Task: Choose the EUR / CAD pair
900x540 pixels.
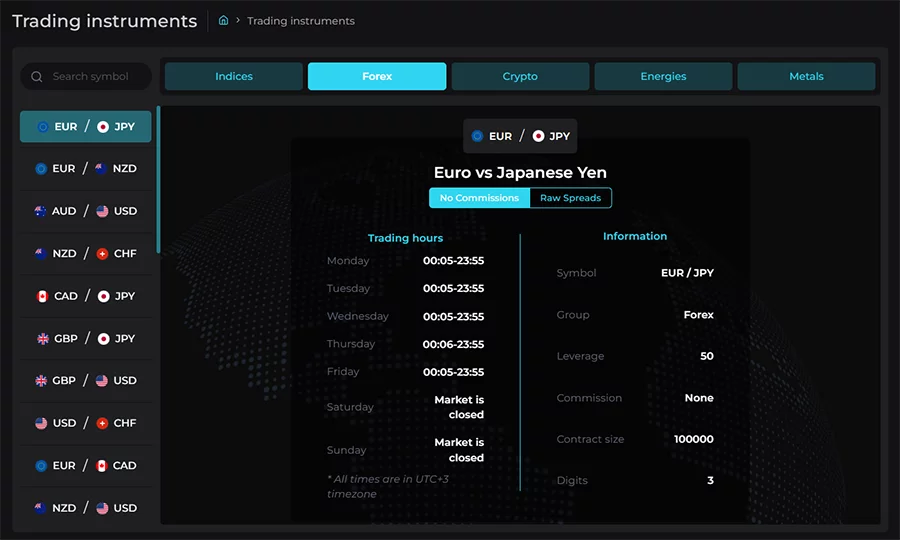Action: 86,465
